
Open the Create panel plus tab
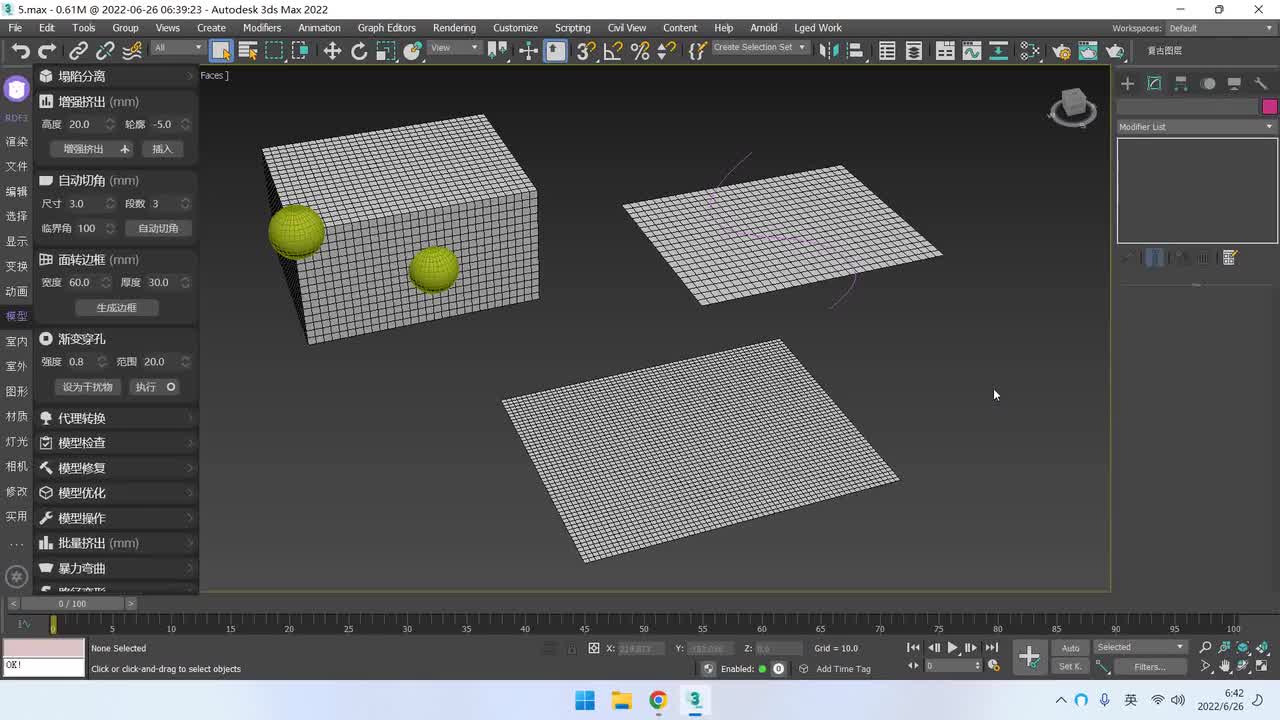(1127, 84)
